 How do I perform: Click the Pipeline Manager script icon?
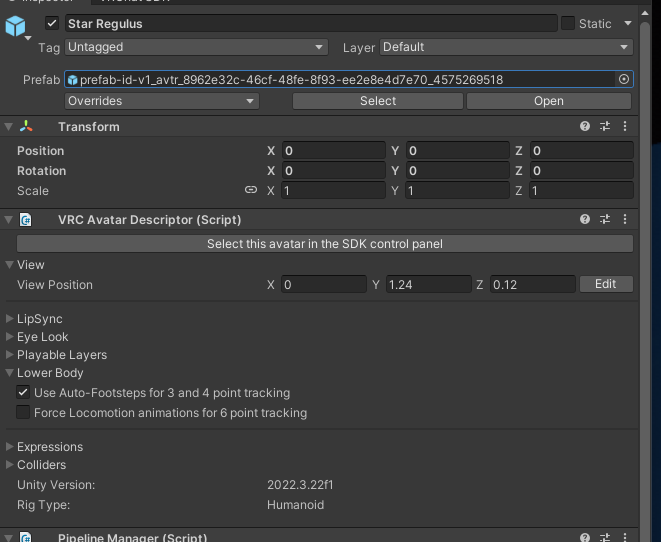(x=26, y=537)
